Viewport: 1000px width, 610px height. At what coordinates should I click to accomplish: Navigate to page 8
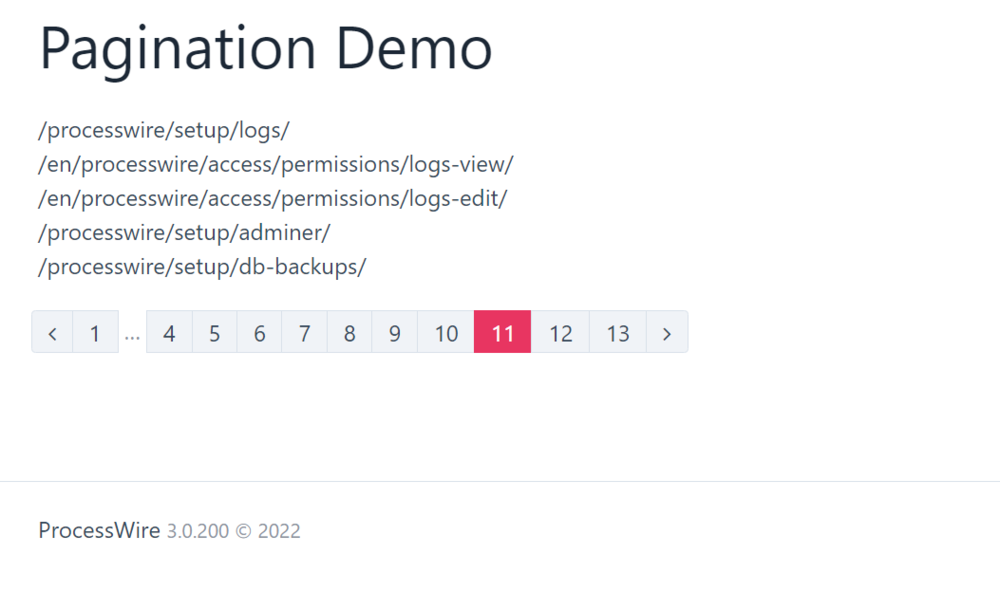(x=349, y=332)
